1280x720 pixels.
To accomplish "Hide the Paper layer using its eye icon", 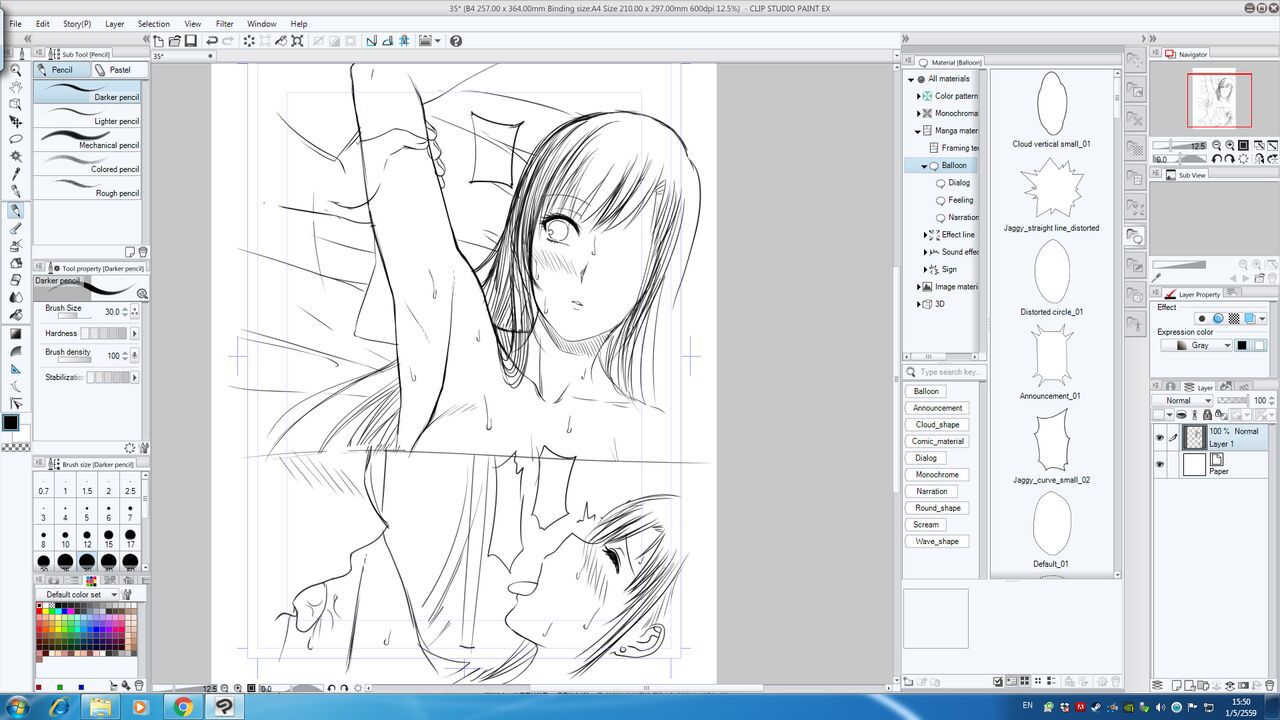I will pos(1160,465).
